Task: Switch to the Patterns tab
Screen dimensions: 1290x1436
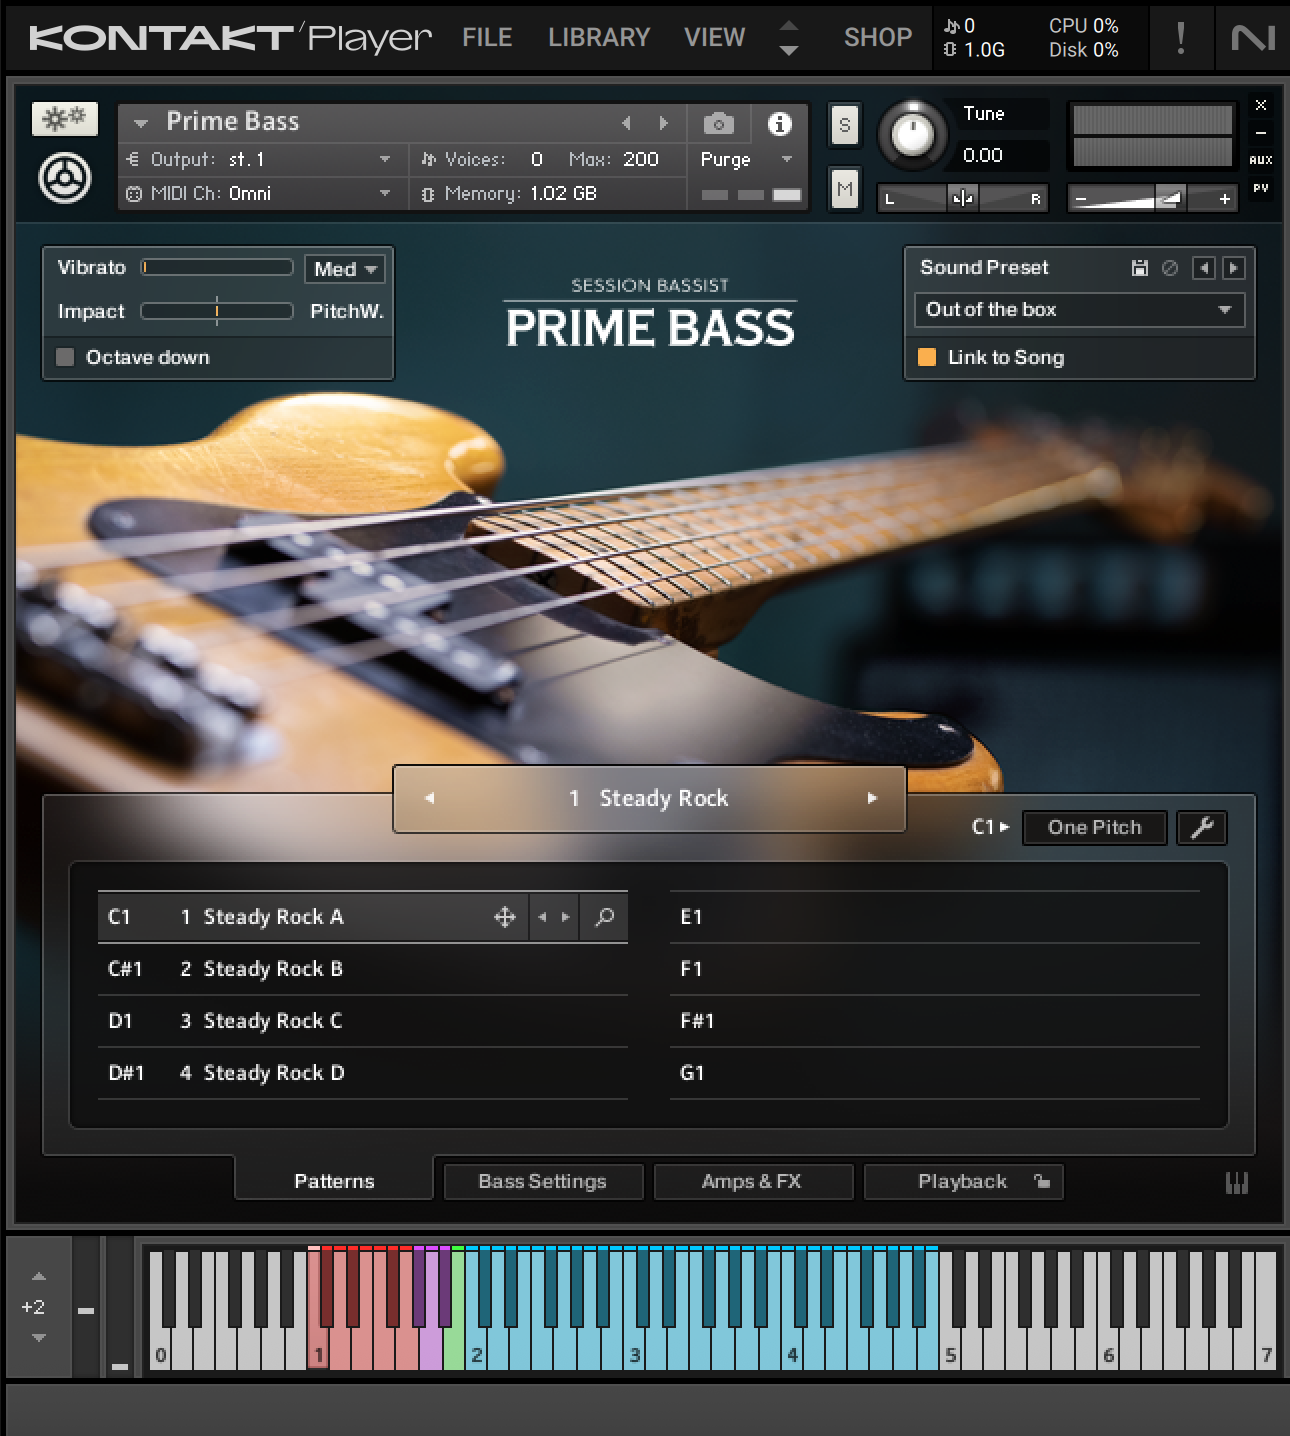Action: click(x=334, y=1181)
